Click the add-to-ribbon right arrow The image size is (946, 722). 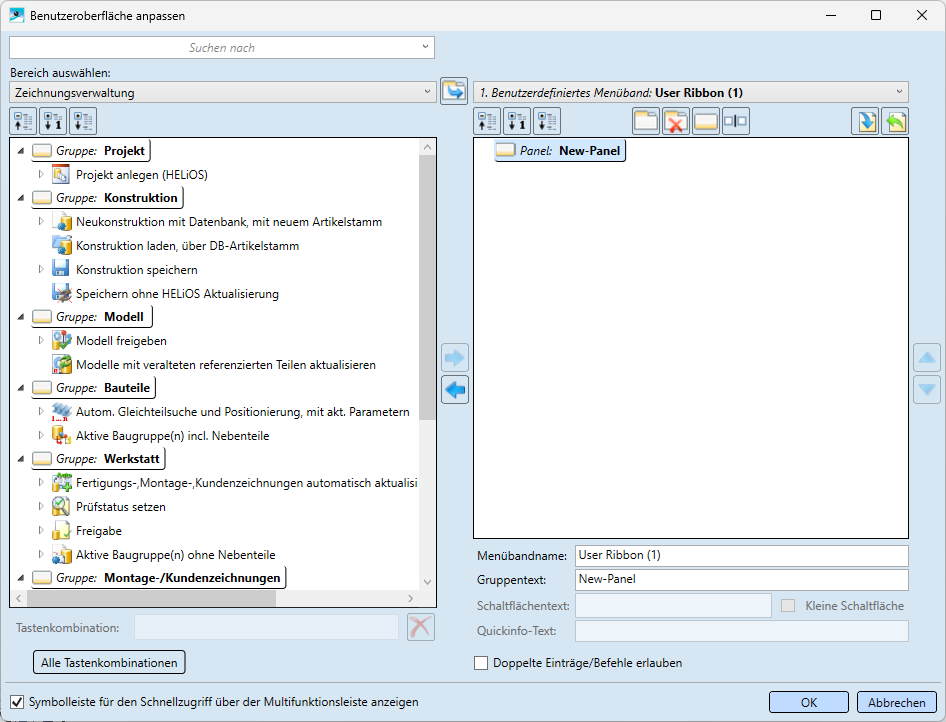pos(454,358)
